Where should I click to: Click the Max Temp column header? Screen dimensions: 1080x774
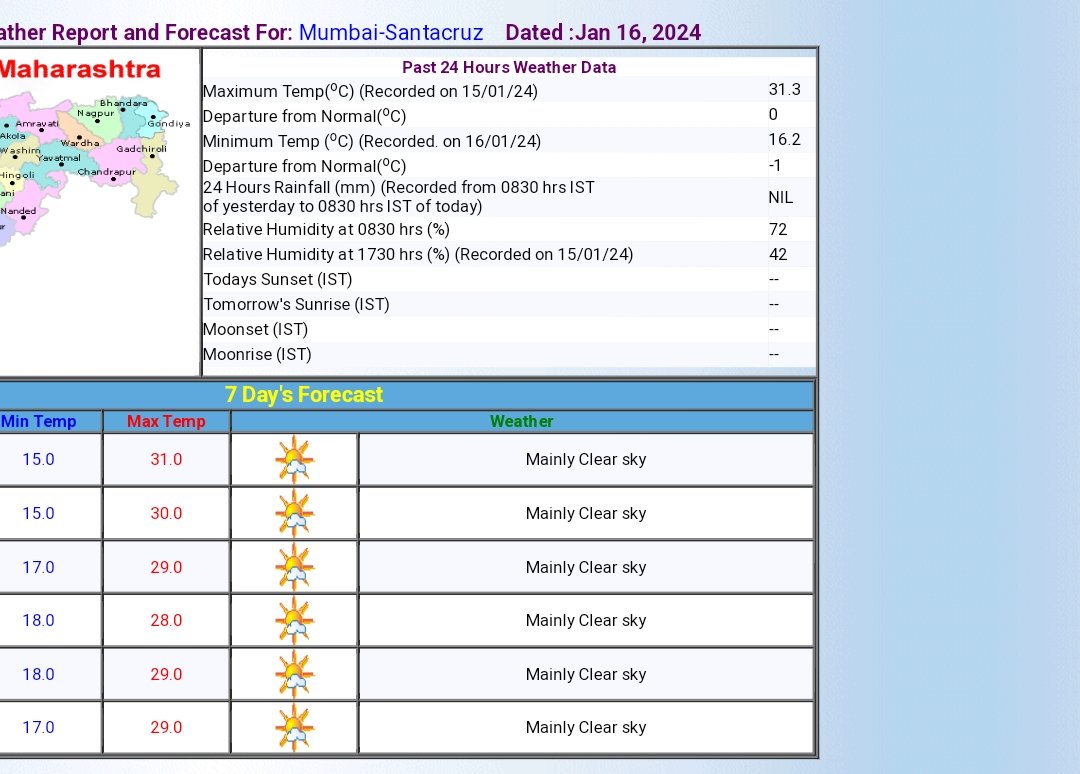coord(166,421)
